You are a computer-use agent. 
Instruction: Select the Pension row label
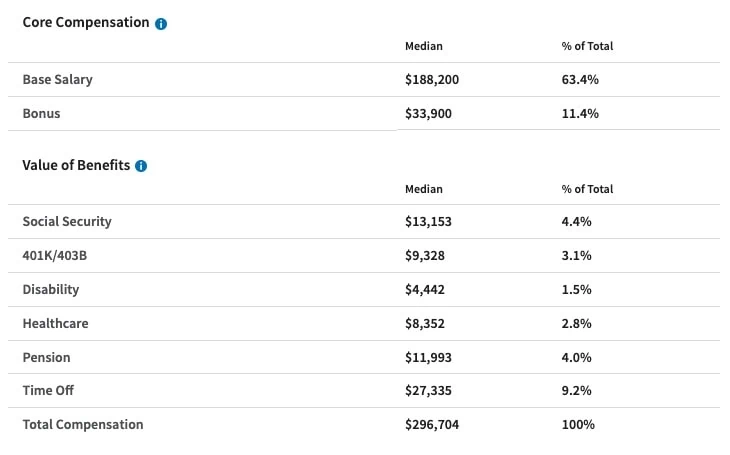[x=46, y=357]
